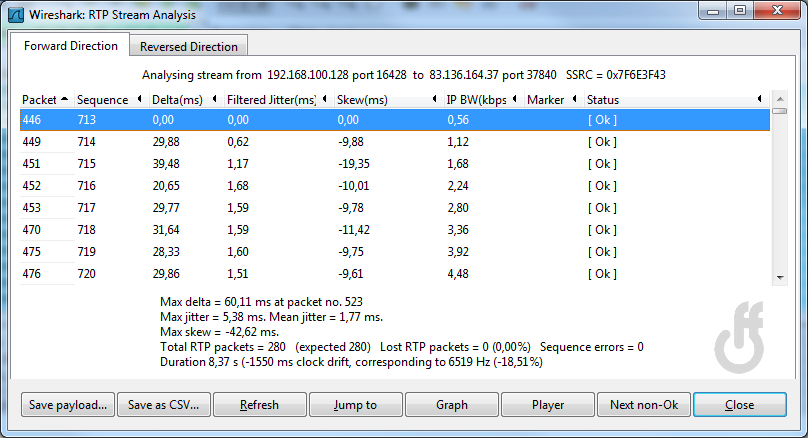Click Save payload... button
Image resolution: width=808 pixels, height=438 pixels.
68,405
